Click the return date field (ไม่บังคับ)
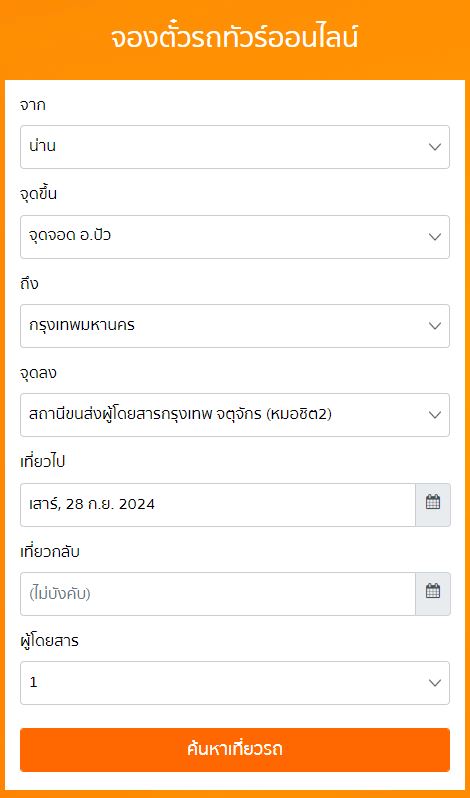This screenshot has width=470, height=798. tap(218, 593)
